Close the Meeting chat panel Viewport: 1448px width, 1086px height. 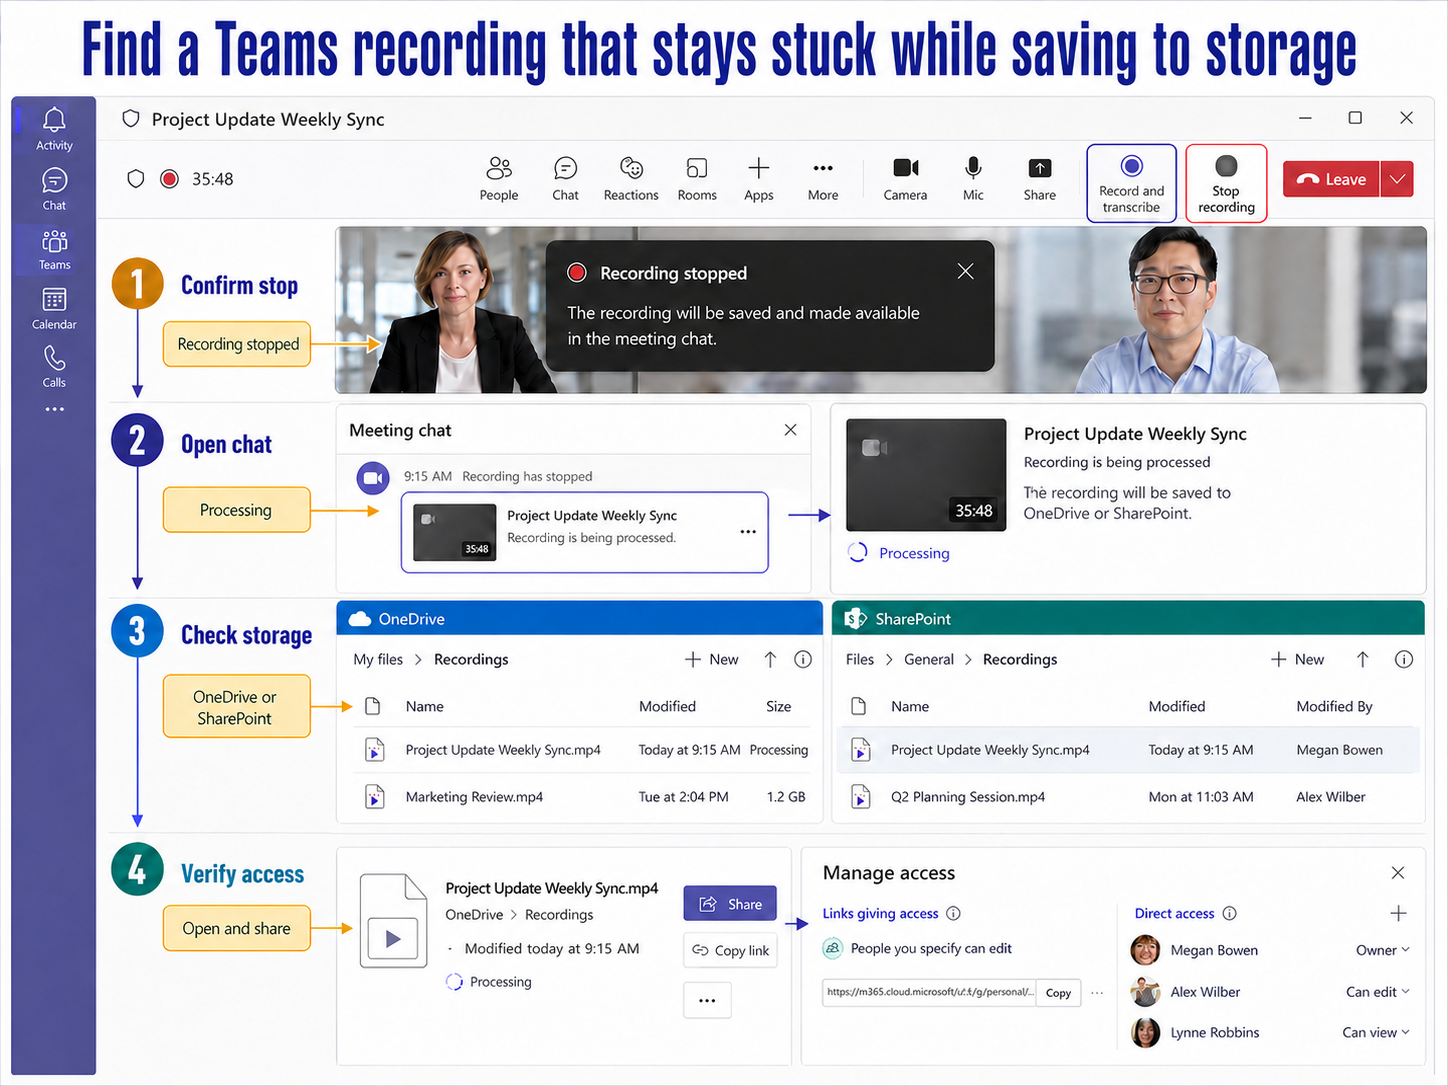(x=790, y=430)
